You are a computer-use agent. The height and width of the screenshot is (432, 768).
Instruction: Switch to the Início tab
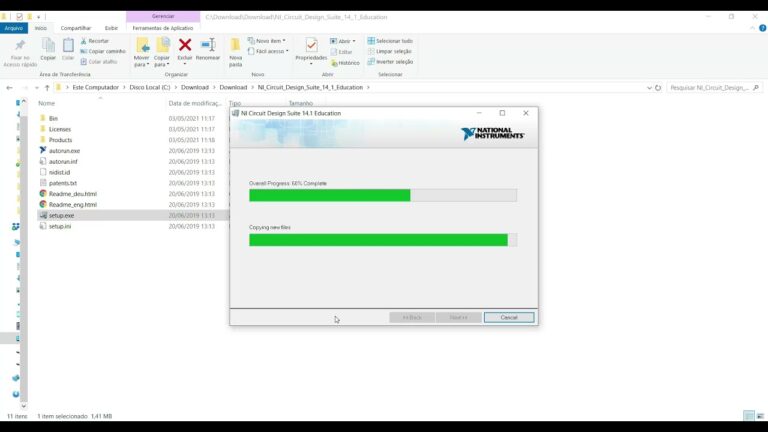click(41, 28)
